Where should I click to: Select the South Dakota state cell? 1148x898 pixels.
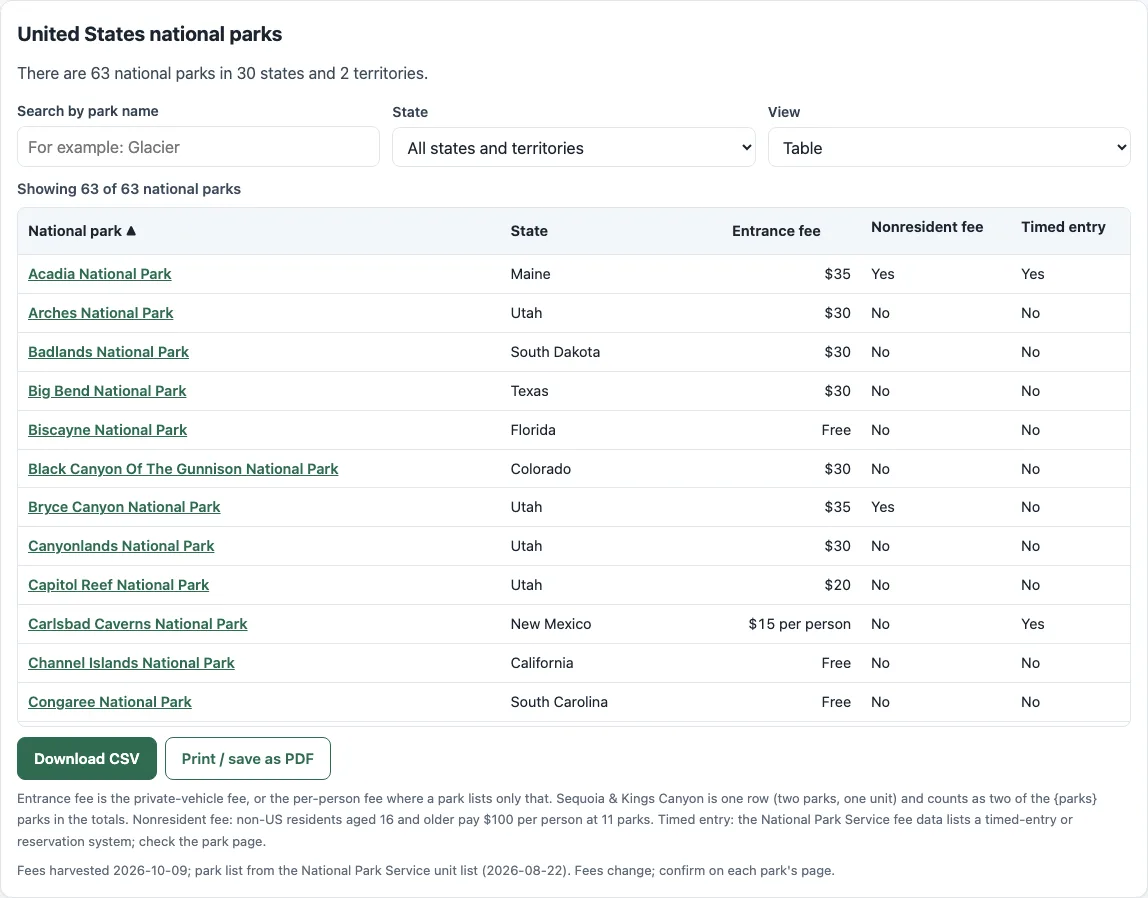(555, 352)
